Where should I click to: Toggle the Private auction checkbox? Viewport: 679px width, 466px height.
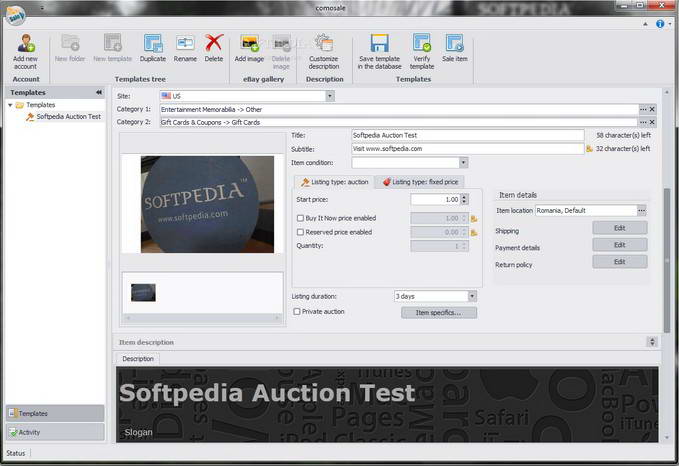point(297,311)
